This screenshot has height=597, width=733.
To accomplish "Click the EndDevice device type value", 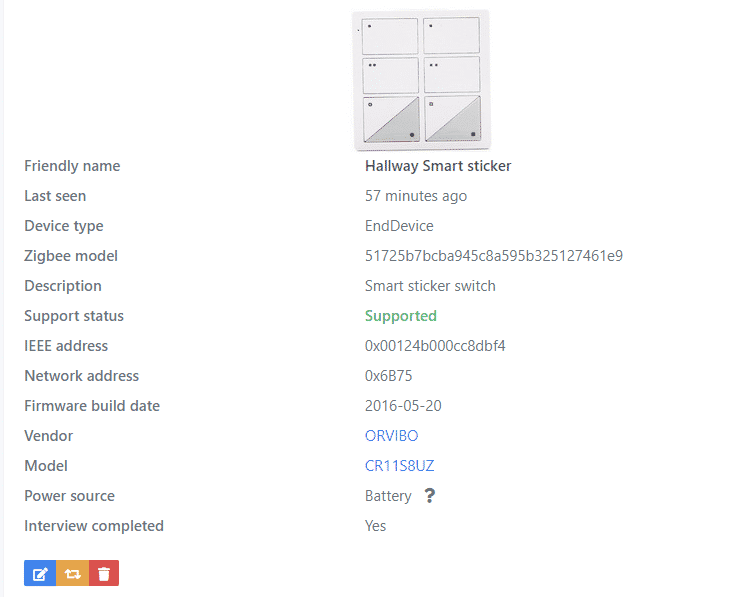I will click(x=399, y=226).
